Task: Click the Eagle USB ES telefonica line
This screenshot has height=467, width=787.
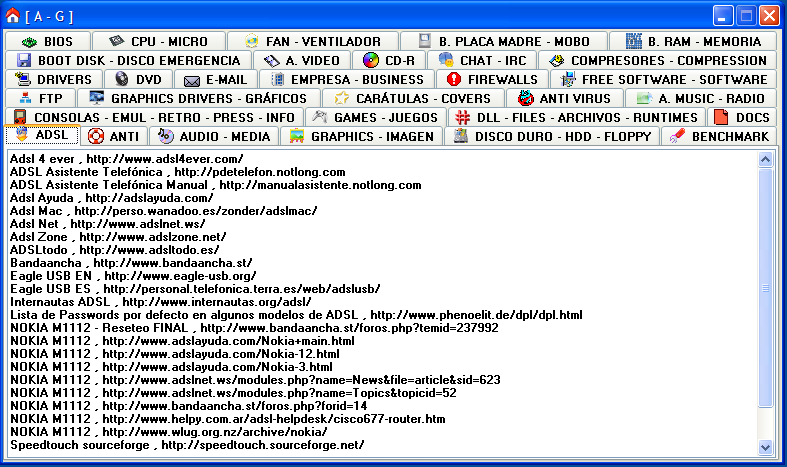Action: click(x=195, y=289)
